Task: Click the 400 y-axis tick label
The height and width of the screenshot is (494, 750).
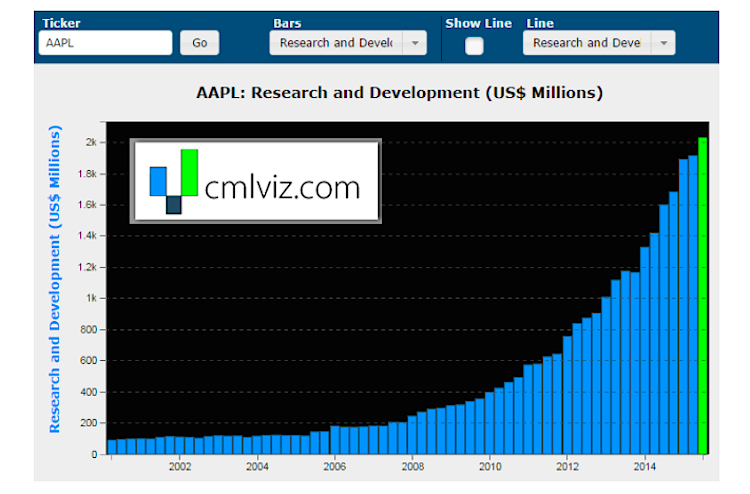Action: tap(88, 392)
